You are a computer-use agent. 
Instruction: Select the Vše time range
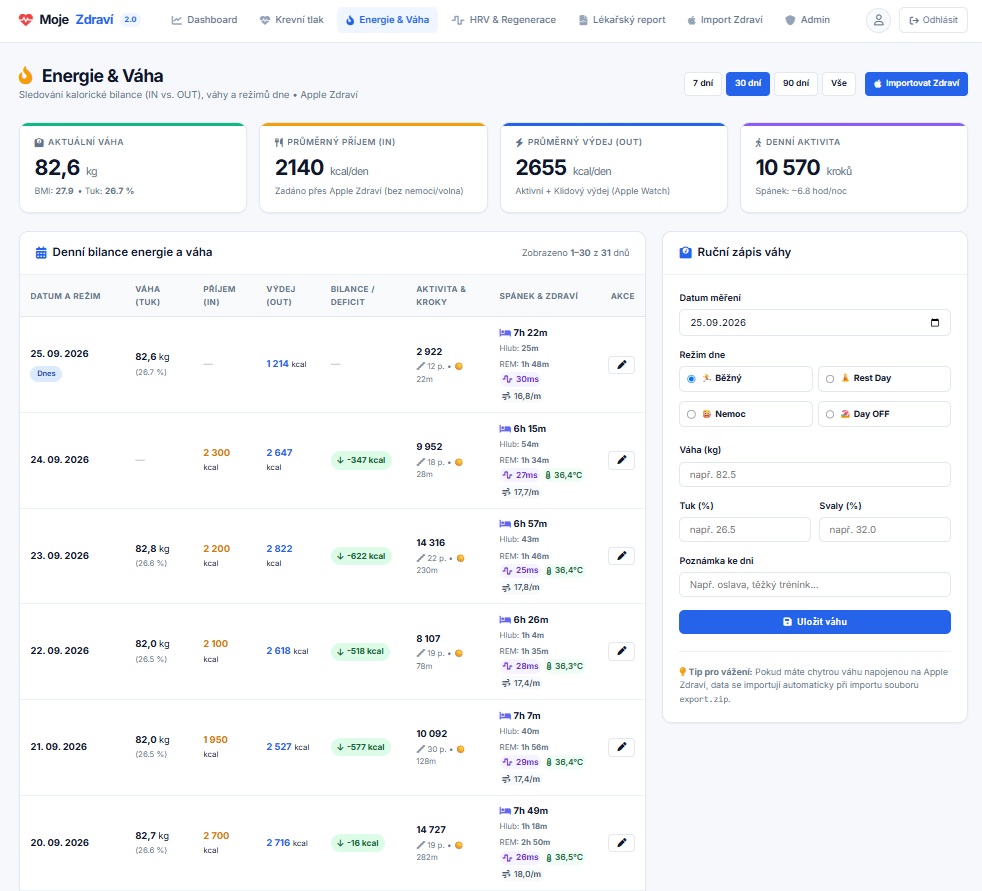(x=839, y=83)
